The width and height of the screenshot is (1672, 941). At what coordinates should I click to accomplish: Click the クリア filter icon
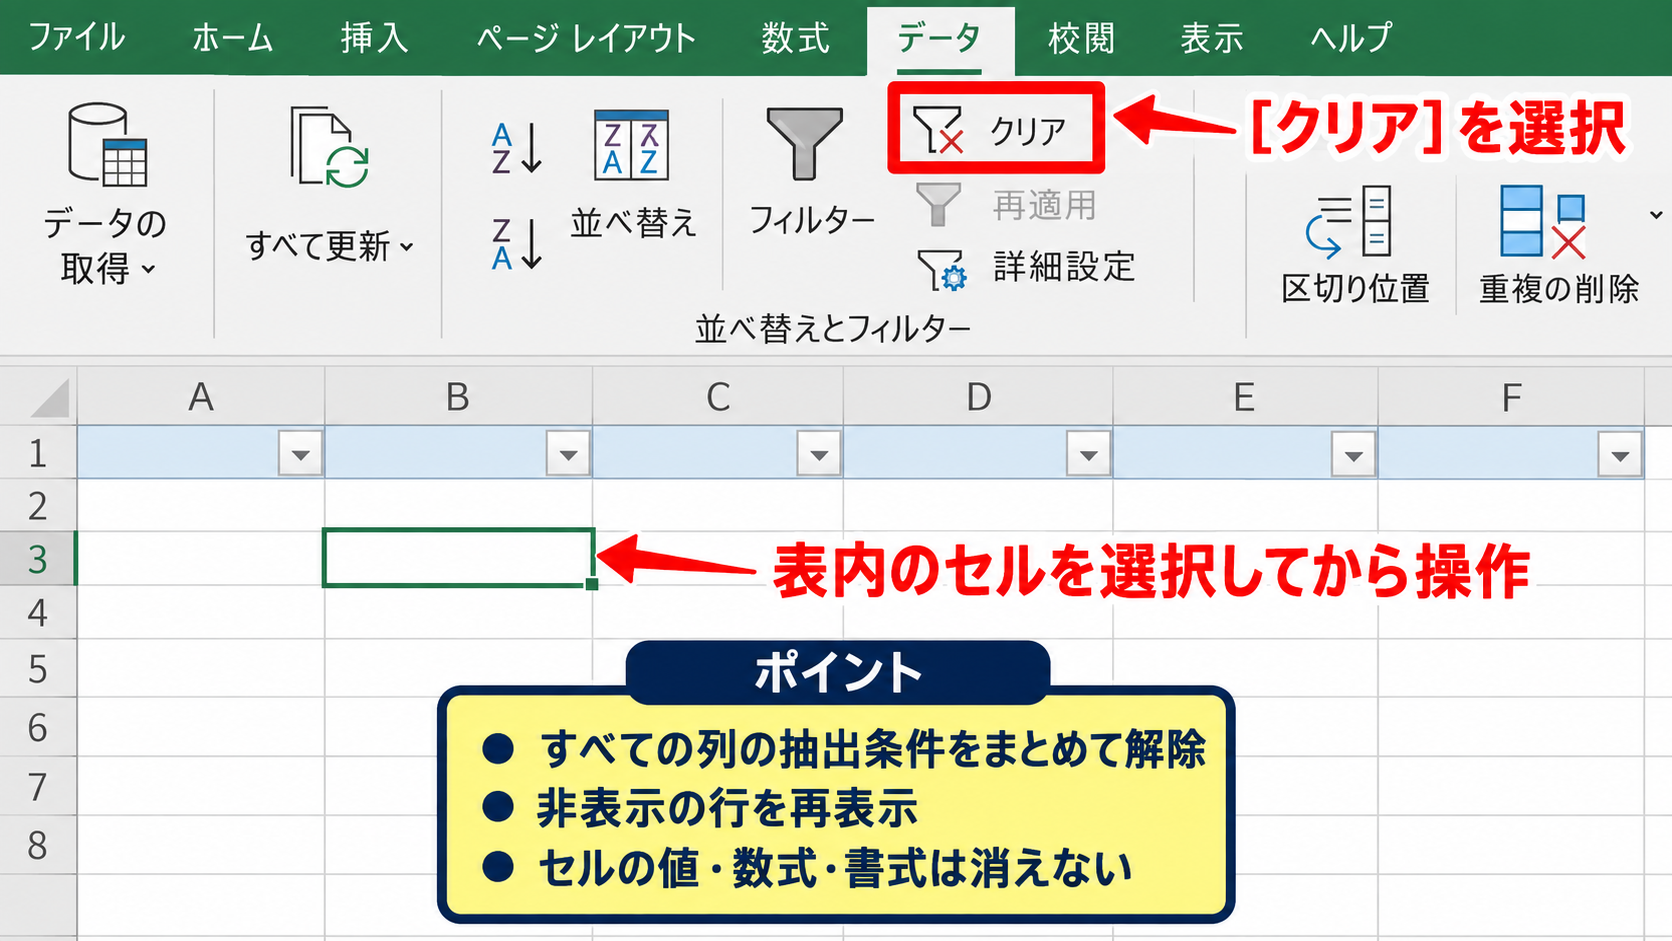click(x=938, y=130)
